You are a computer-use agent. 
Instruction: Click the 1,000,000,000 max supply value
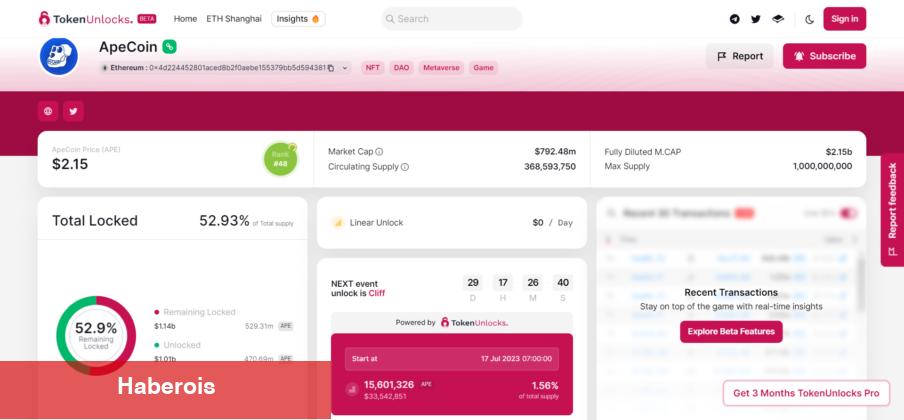pos(822,166)
